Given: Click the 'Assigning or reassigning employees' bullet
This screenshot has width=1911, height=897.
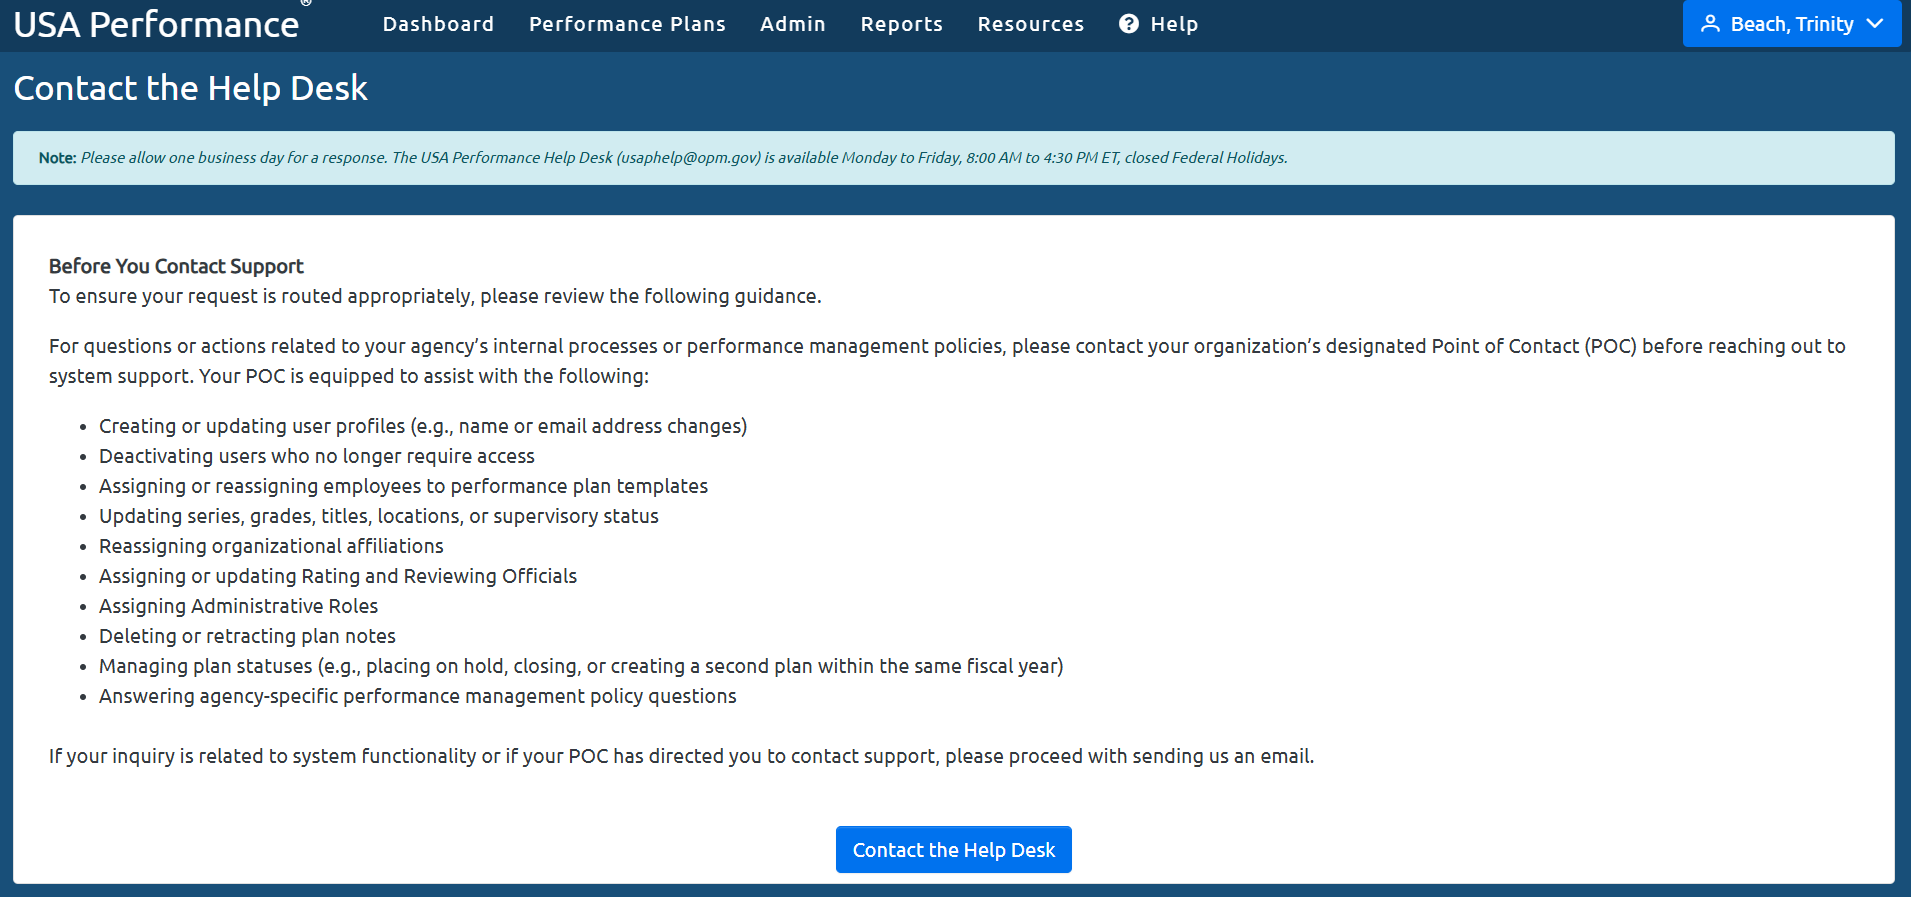Looking at the screenshot, I should 403,486.
